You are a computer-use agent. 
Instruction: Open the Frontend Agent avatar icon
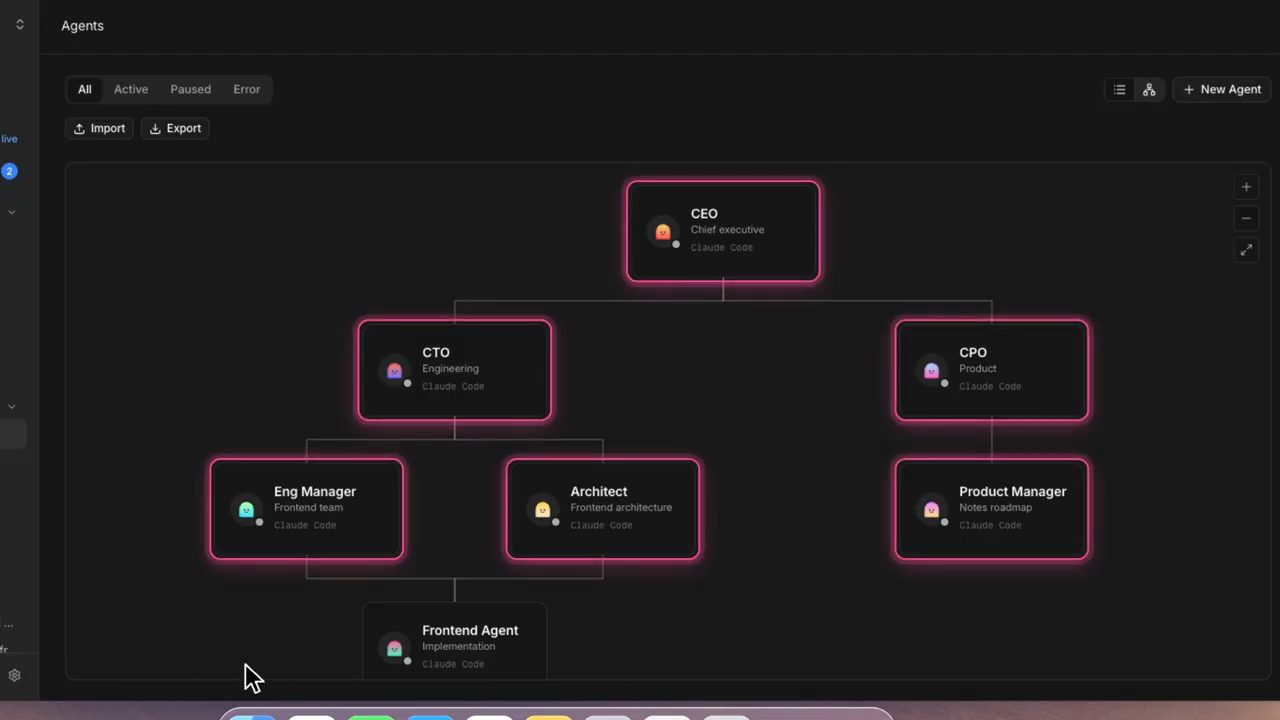pyautogui.click(x=394, y=649)
